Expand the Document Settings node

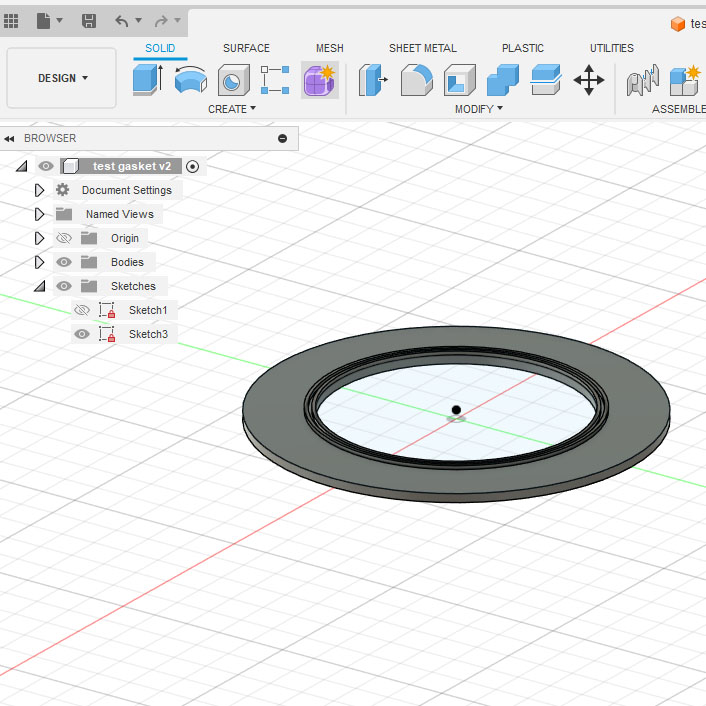39,190
